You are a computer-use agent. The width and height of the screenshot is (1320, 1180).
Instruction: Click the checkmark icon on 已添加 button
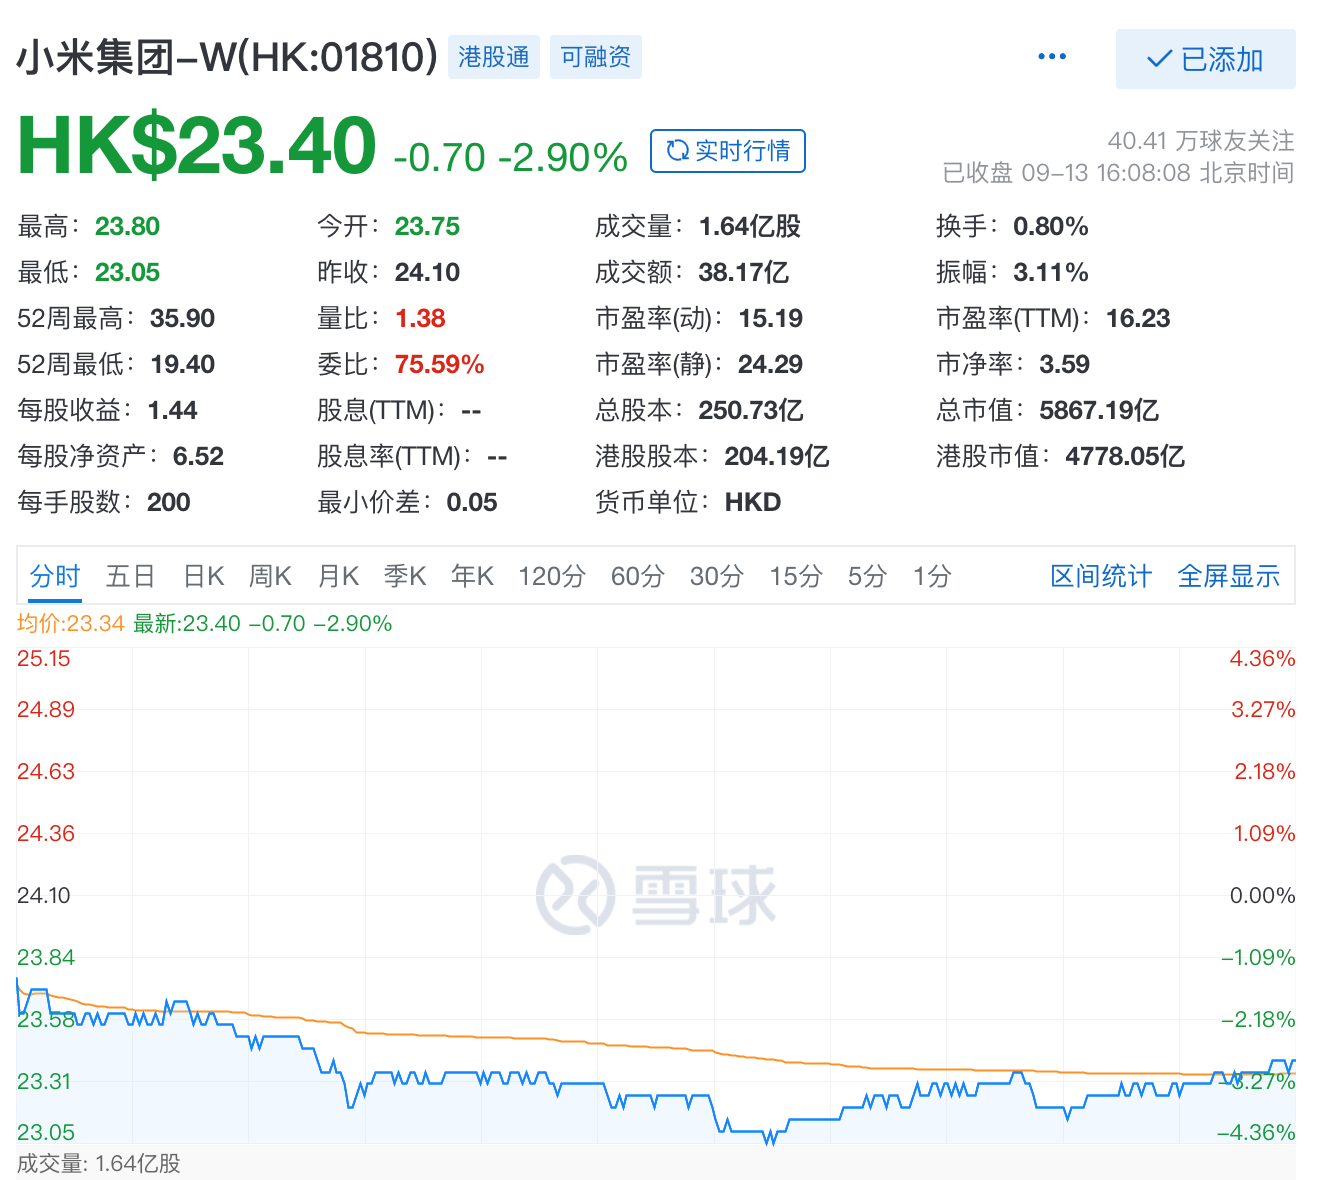[x=1157, y=58]
